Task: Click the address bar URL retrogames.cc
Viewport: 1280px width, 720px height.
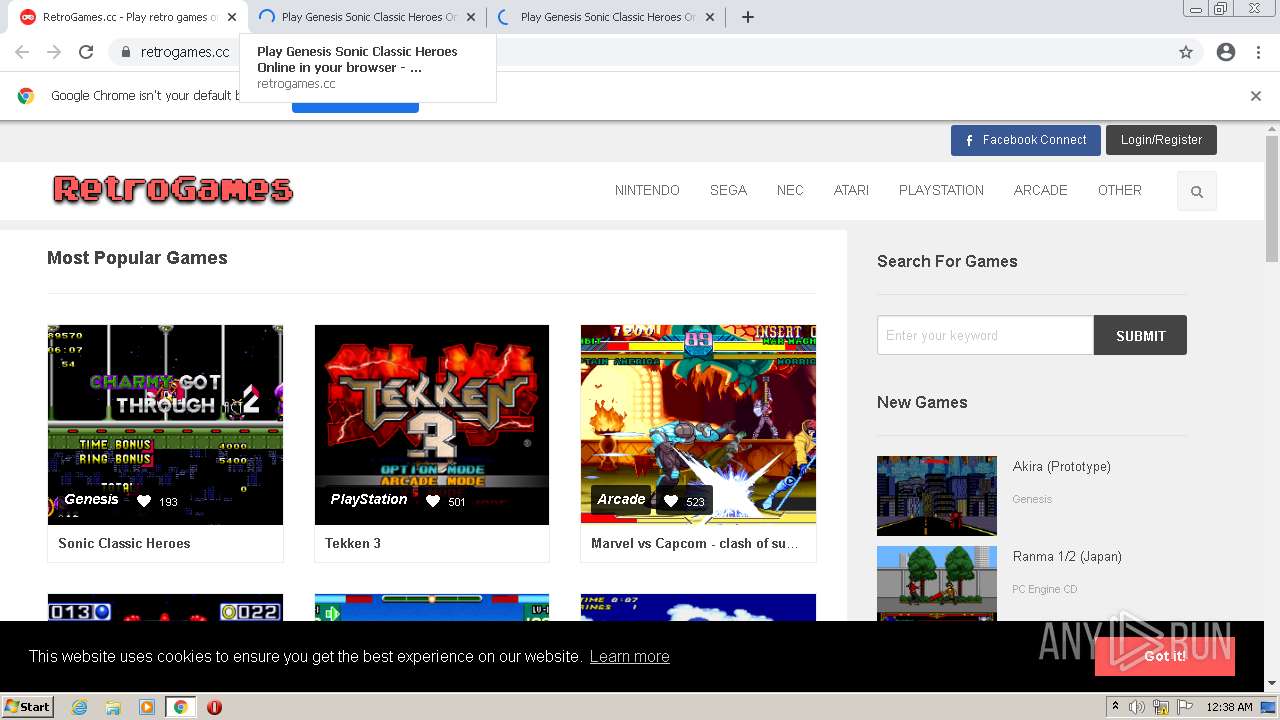Action: [185, 52]
